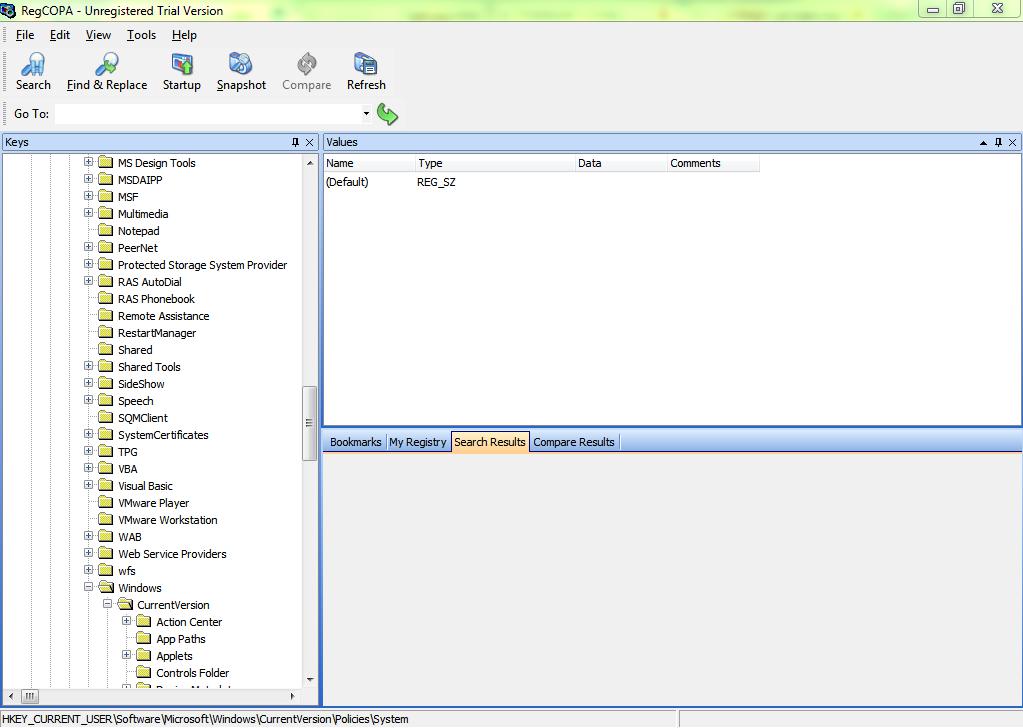Viewport: 1023px width, 728px height.
Task: Open the Tools menu
Action: pos(141,35)
